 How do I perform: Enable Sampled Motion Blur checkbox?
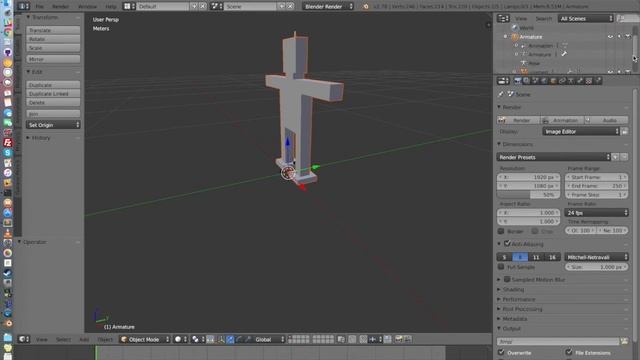coord(507,280)
